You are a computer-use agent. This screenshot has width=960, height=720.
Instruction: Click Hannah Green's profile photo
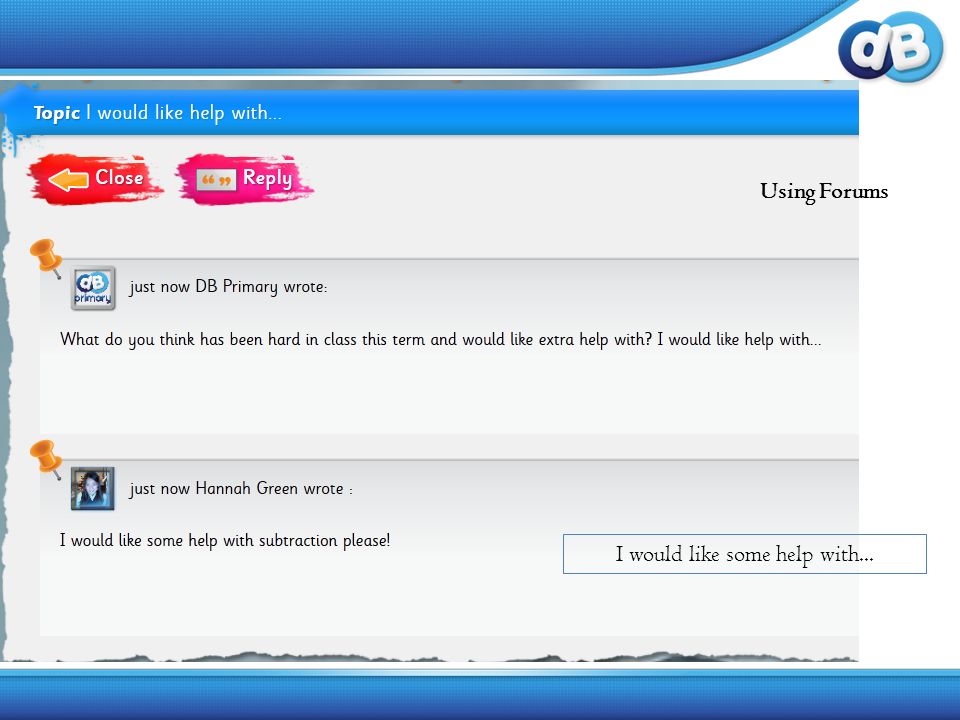[92, 489]
